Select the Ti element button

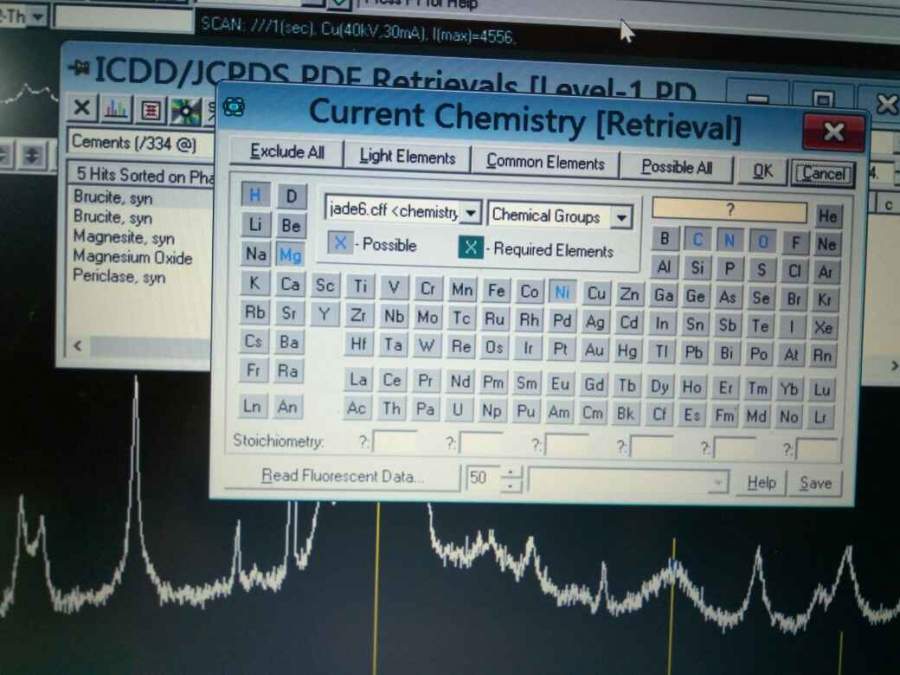coord(360,286)
